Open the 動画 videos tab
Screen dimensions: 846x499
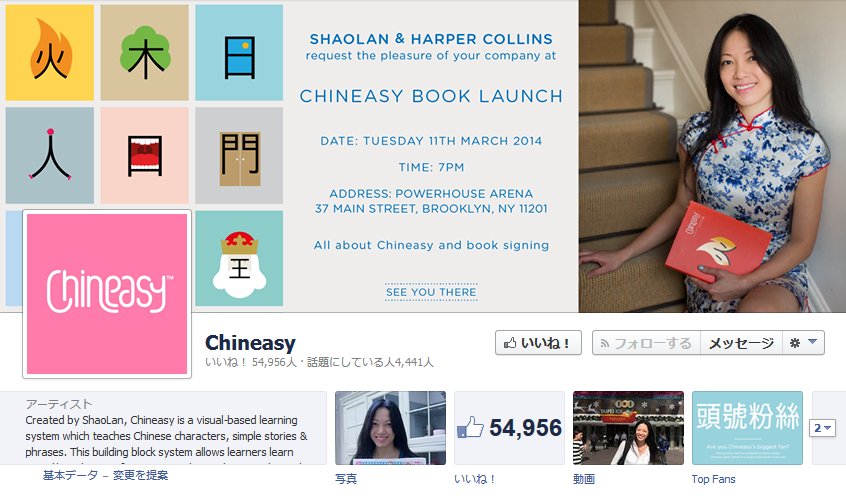(584, 479)
